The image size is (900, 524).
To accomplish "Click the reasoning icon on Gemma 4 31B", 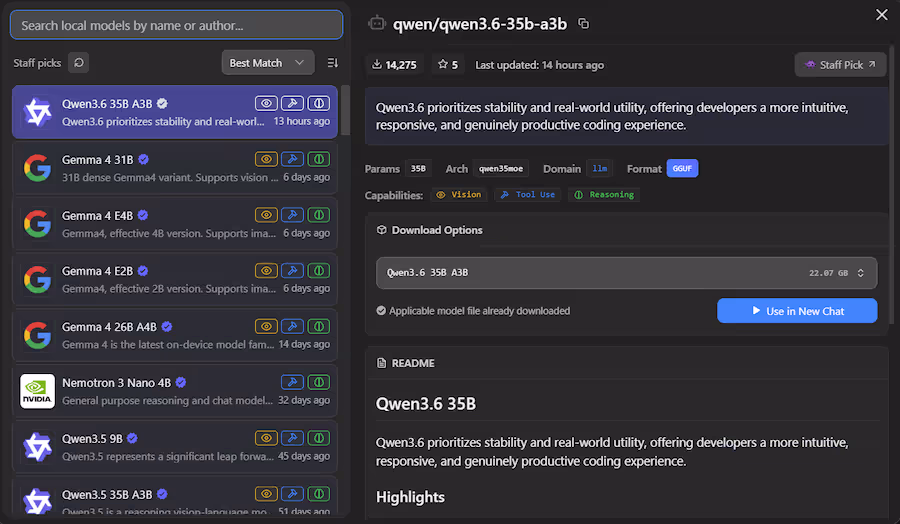I will [x=319, y=159].
